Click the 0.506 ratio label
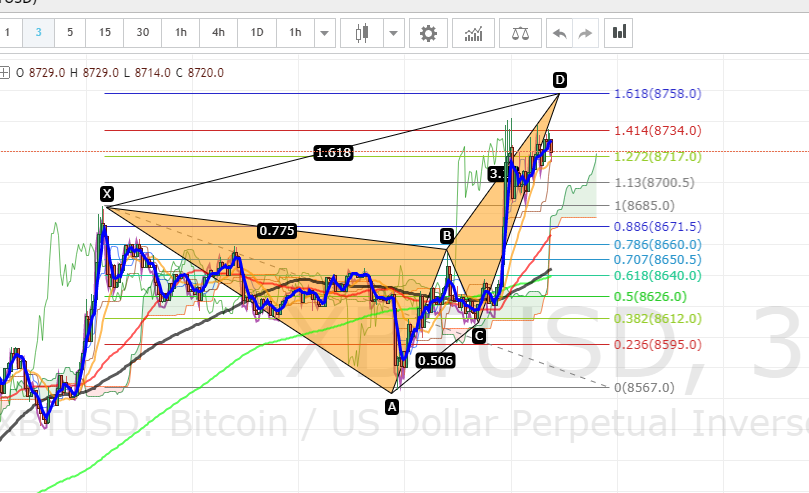809x493 pixels. tap(435, 360)
